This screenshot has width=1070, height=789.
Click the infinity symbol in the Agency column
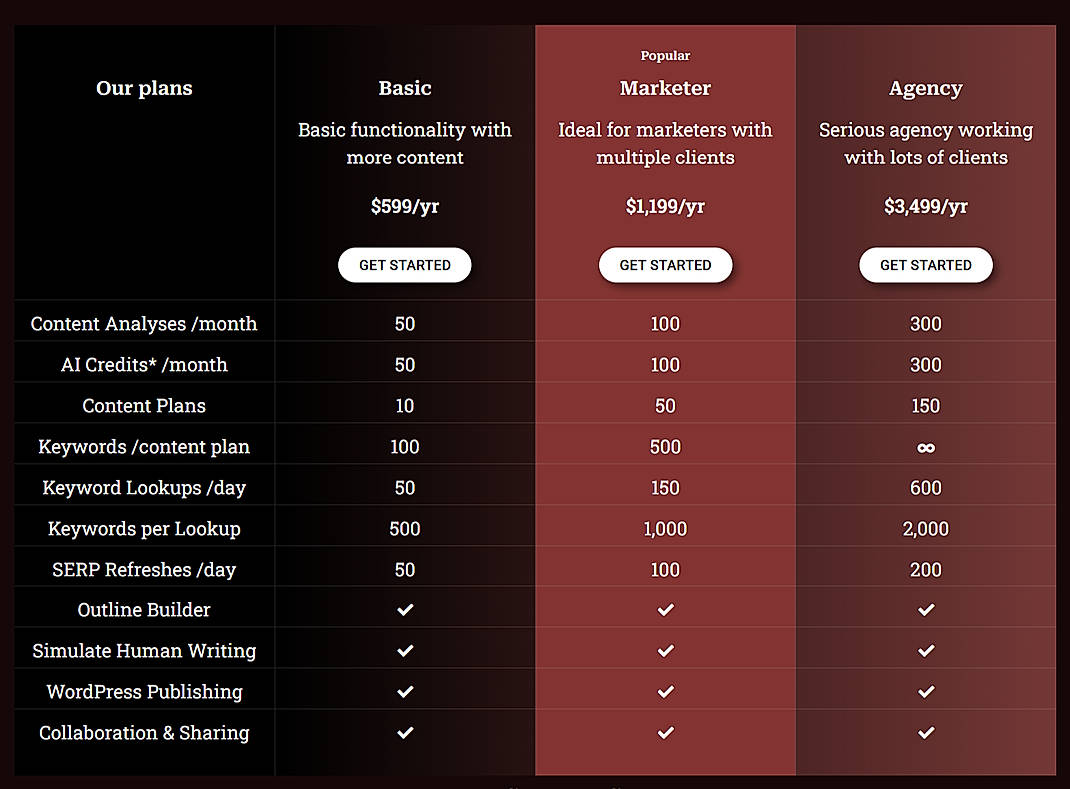click(x=925, y=446)
